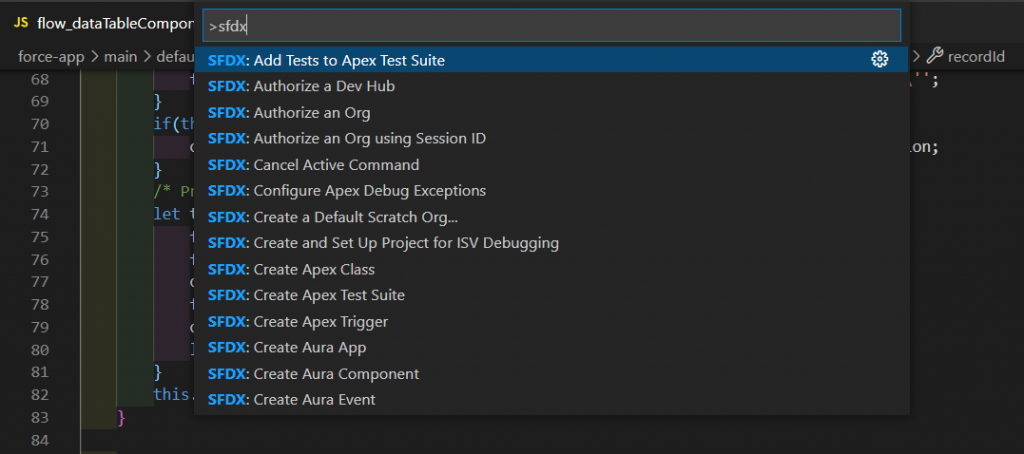
Task: Select SFDX: Cancel Active Command
Action: (313, 164)
